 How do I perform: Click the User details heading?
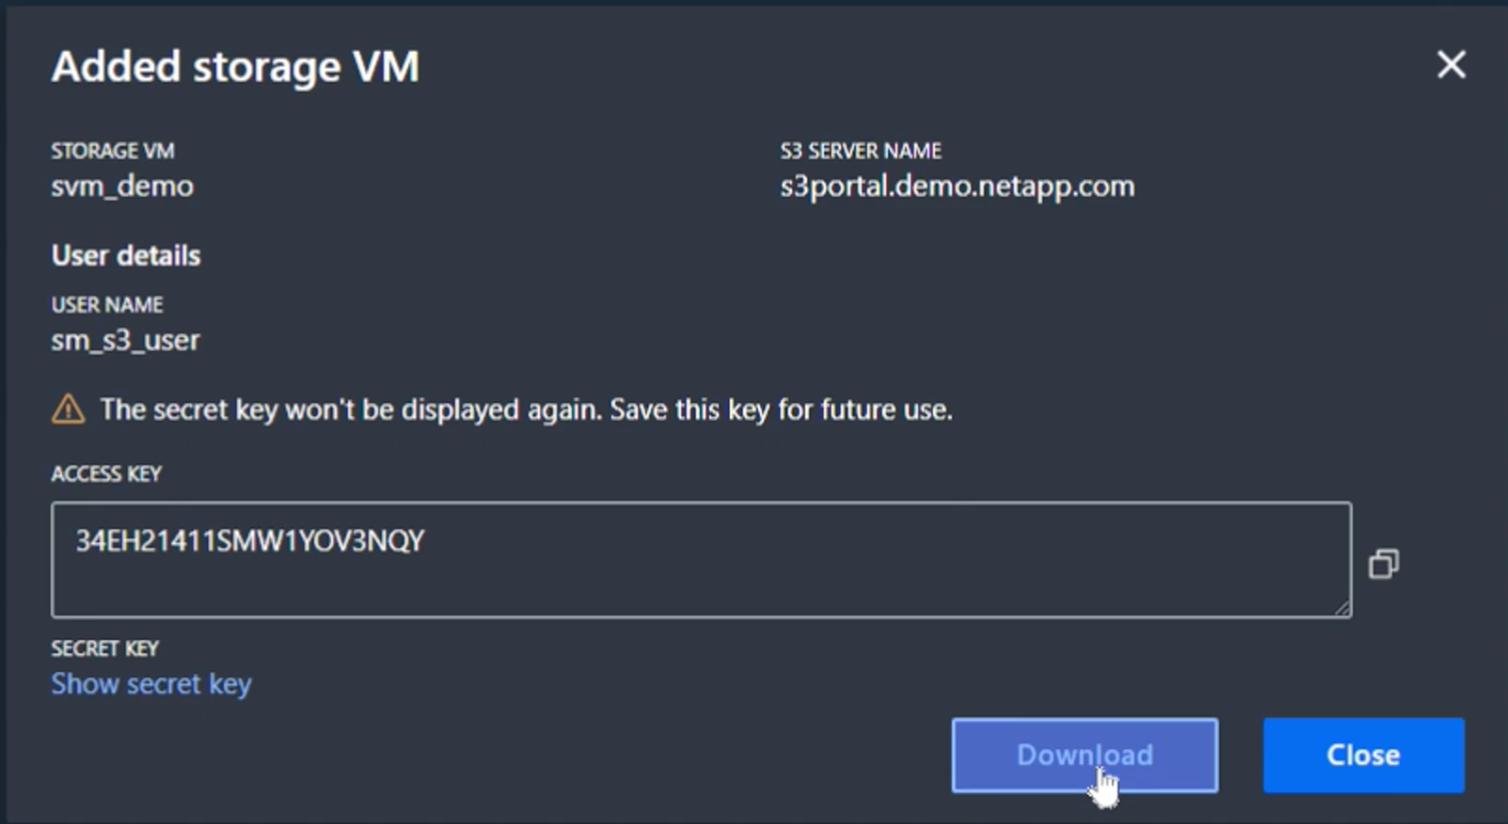coord(126,256)
